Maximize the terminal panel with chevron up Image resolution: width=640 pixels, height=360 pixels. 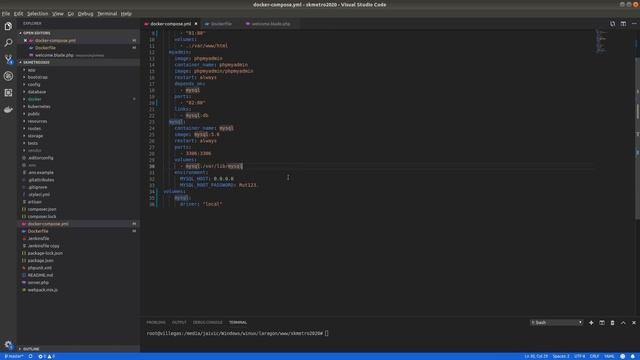(x=623, y=322)
